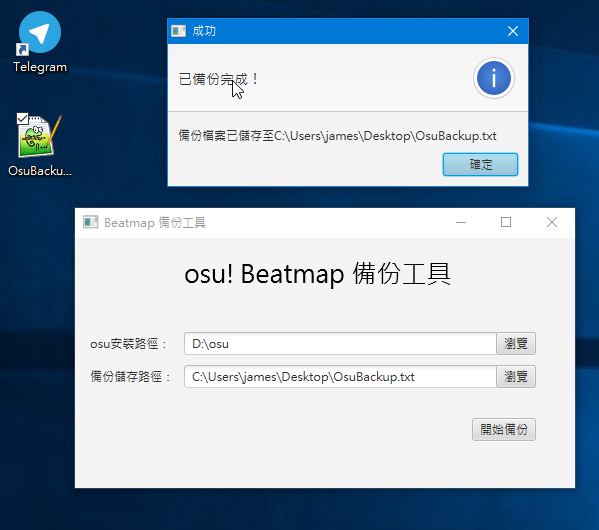
Task: Browse for the backup save path (瀏覽)
Action: pyautogui.click(x=516, y=377)
